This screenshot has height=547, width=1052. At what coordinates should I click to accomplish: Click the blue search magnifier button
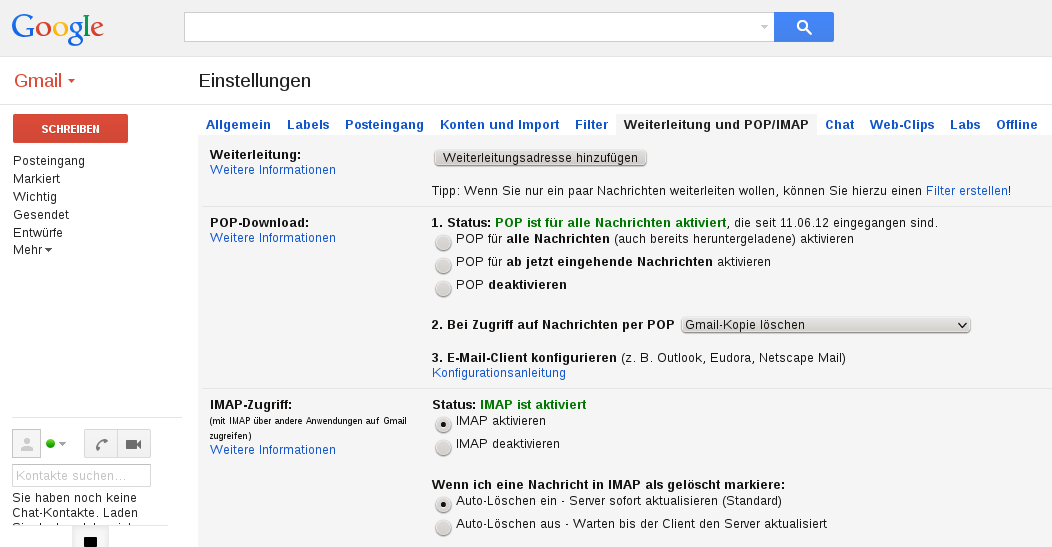[804, 27]
